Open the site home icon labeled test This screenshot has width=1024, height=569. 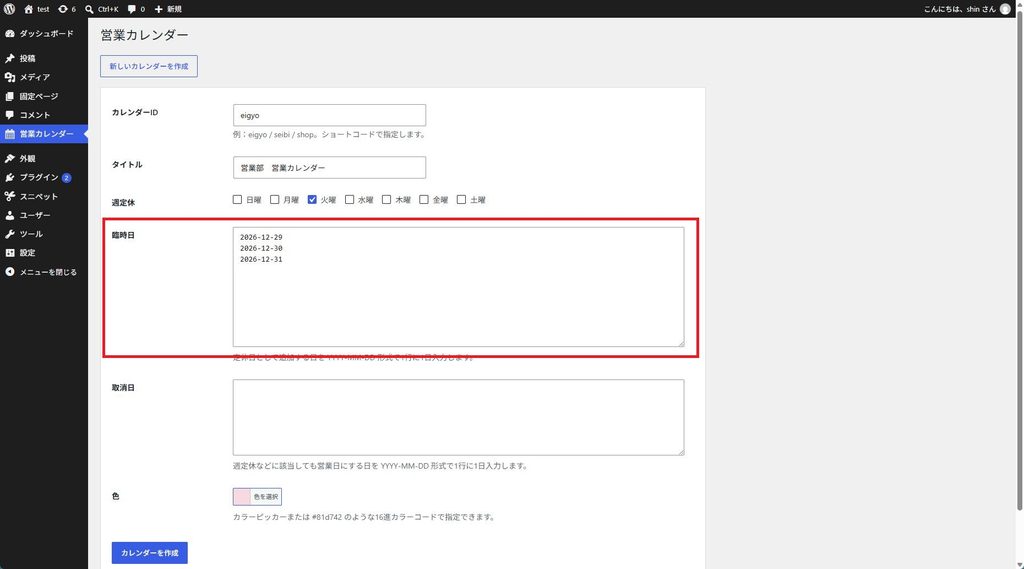click(28, 9)
